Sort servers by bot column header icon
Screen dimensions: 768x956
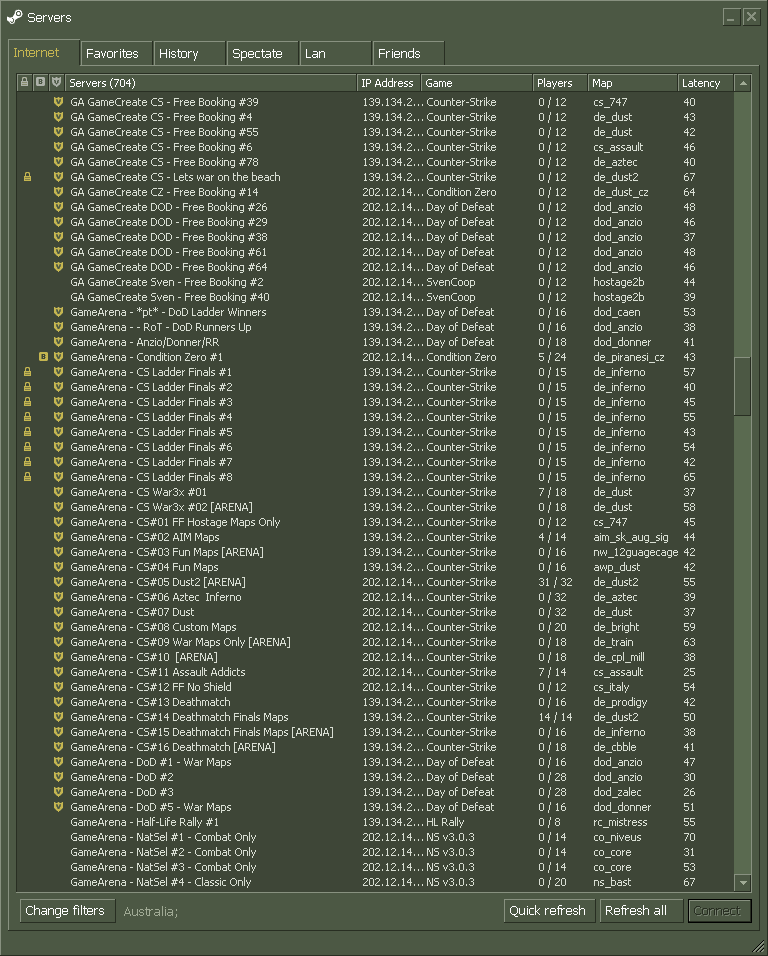click(x=40, y=82)
